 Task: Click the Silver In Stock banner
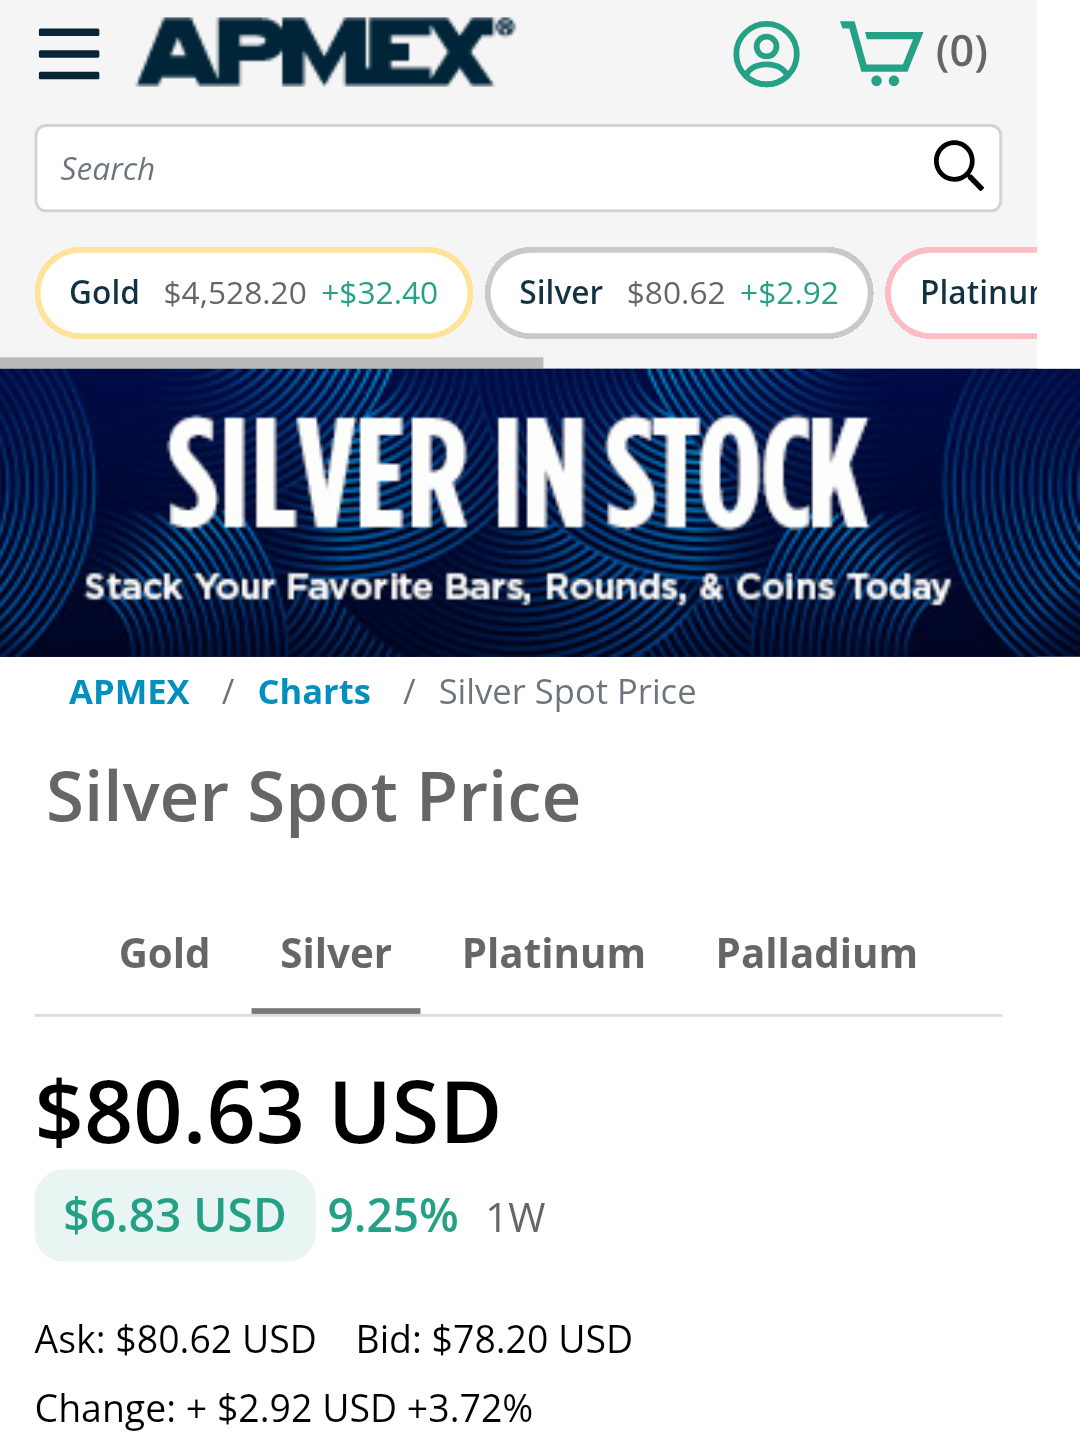click(x=540, y=512)
